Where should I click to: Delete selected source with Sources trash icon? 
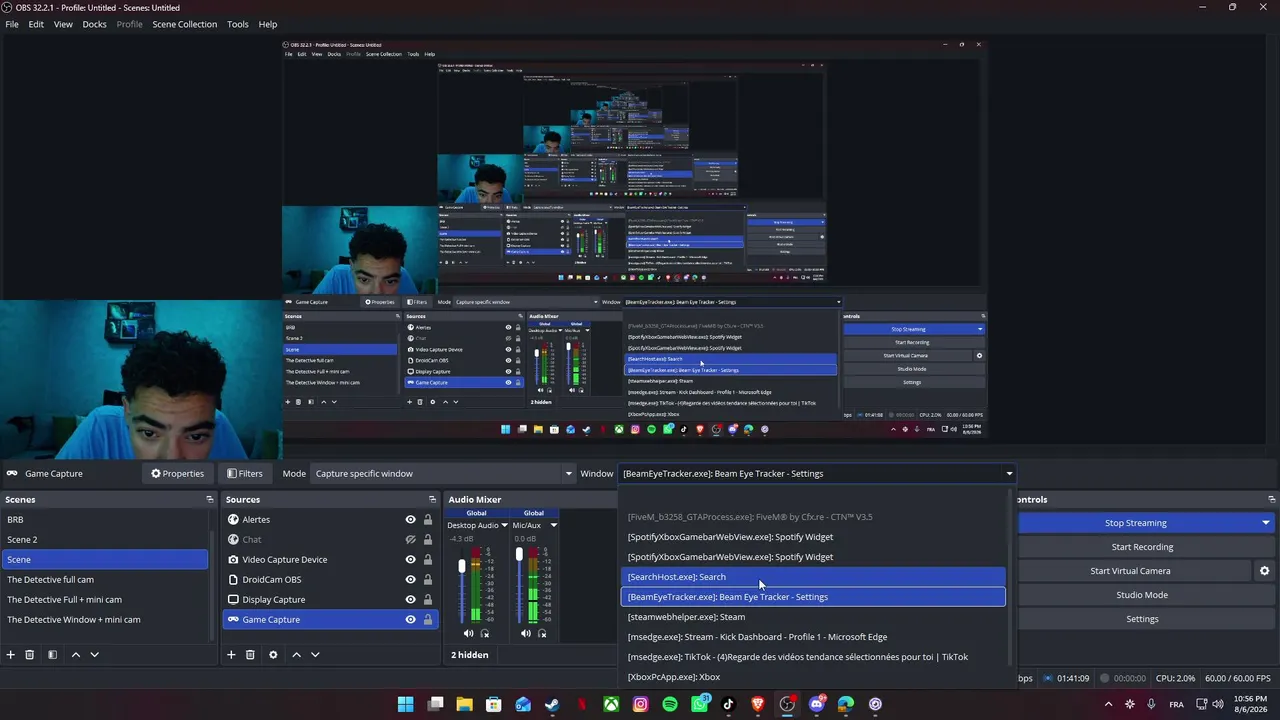(x=250, y=655)
